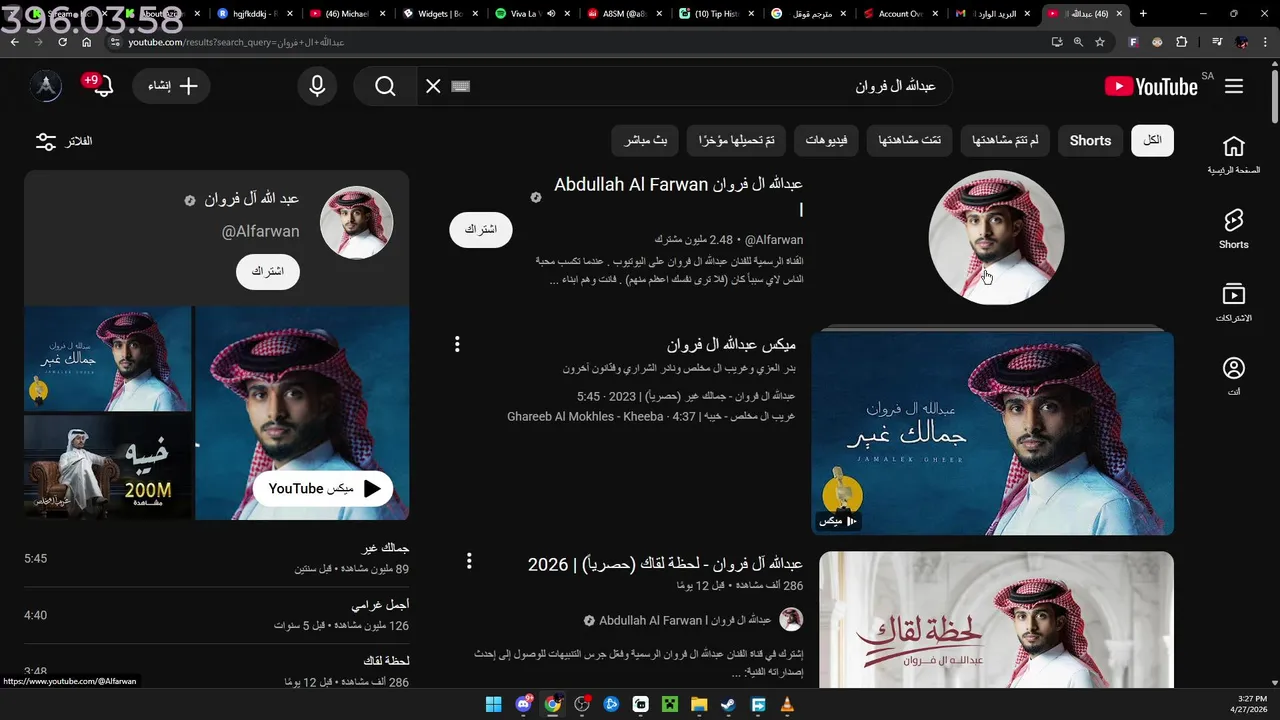Select the تمّت مشاهدتها chip
This screenshot has height=720, width=1280.
coord(909,141)
